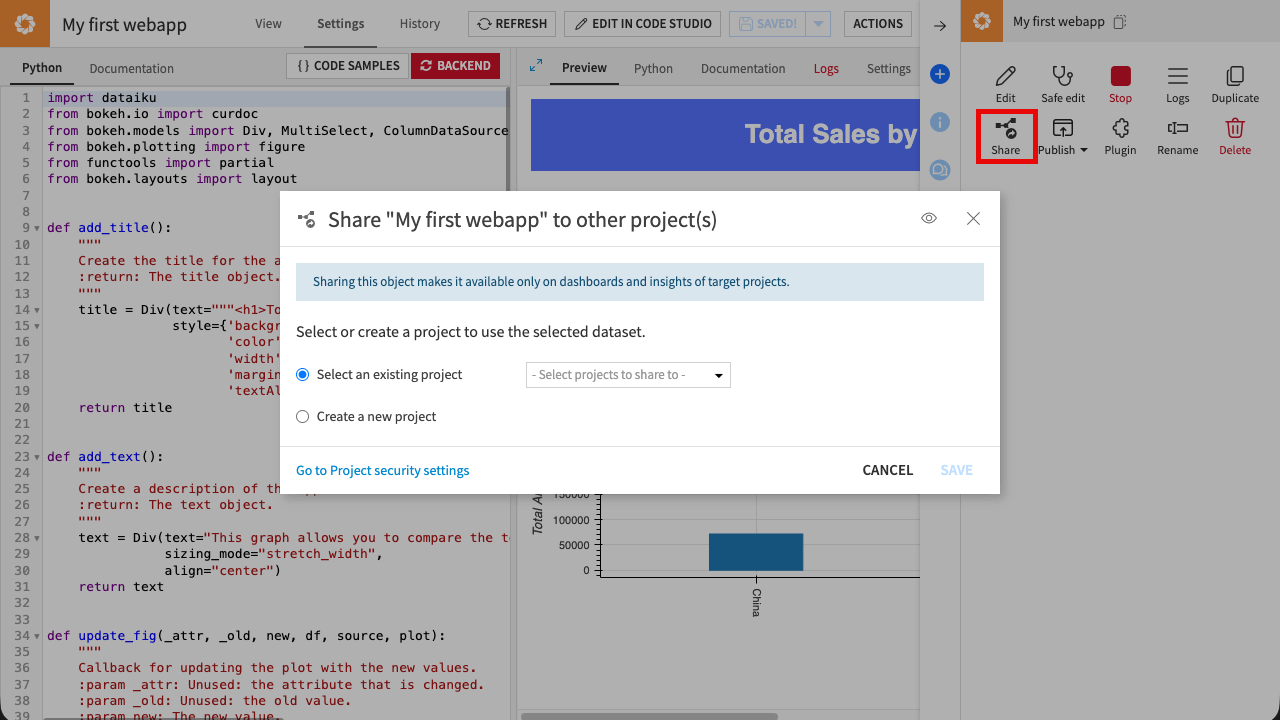Image resolution: width=1280 pixels, height=720 pixels.
Task: Click CANCEL in share dialog
Action: click(888, 470)
